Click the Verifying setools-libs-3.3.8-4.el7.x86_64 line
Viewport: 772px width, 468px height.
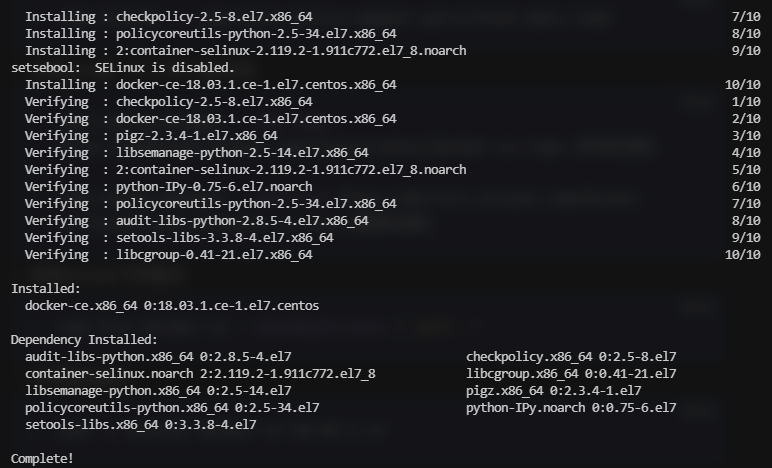tap(179, 238)
